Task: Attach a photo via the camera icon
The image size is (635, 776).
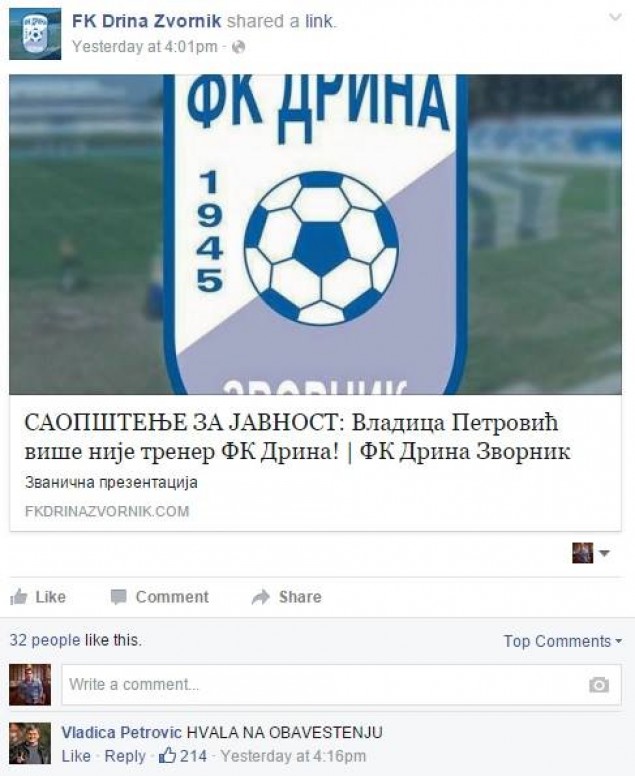Action: [599, 685]
